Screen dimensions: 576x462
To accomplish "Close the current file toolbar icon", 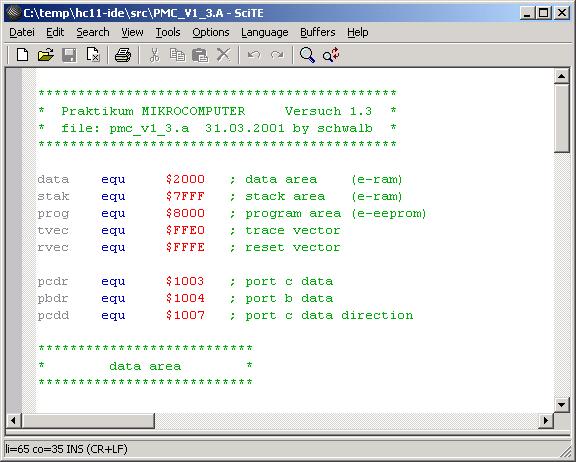I will (93, 55).
